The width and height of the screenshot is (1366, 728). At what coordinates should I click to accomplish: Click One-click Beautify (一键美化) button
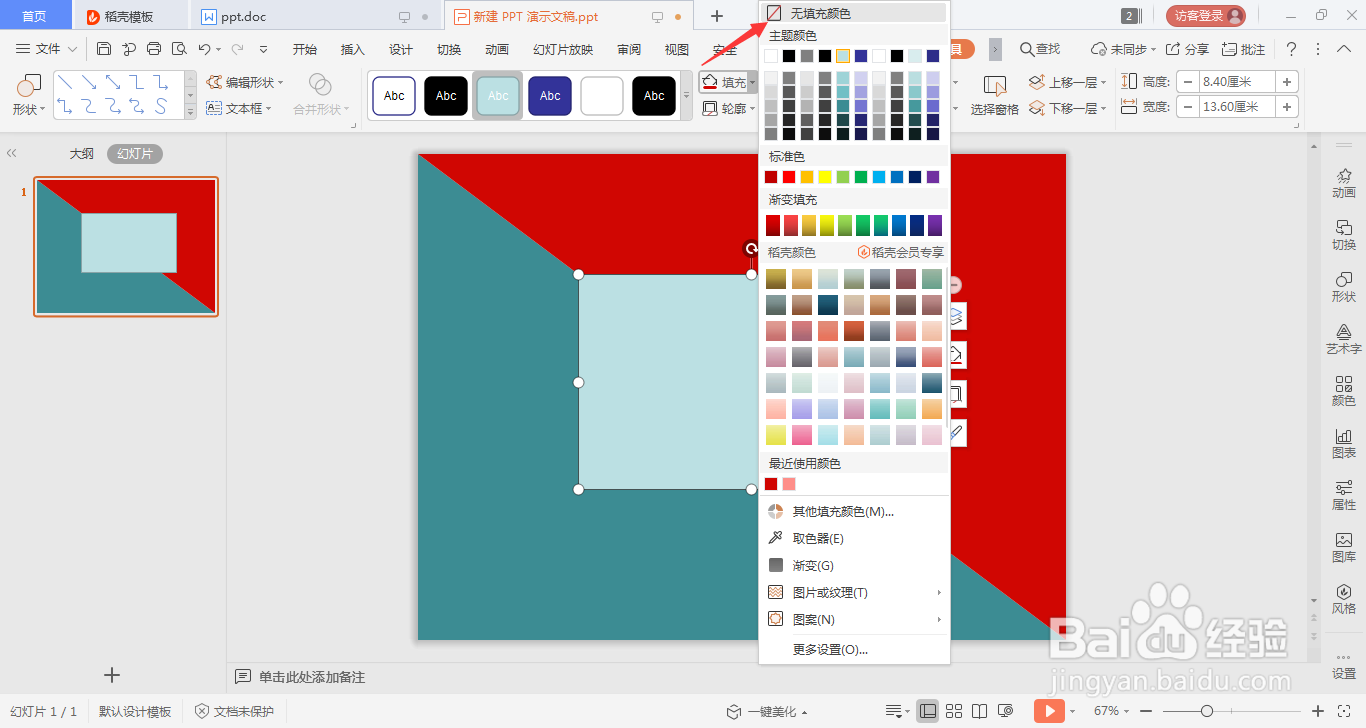pos(766,711)
